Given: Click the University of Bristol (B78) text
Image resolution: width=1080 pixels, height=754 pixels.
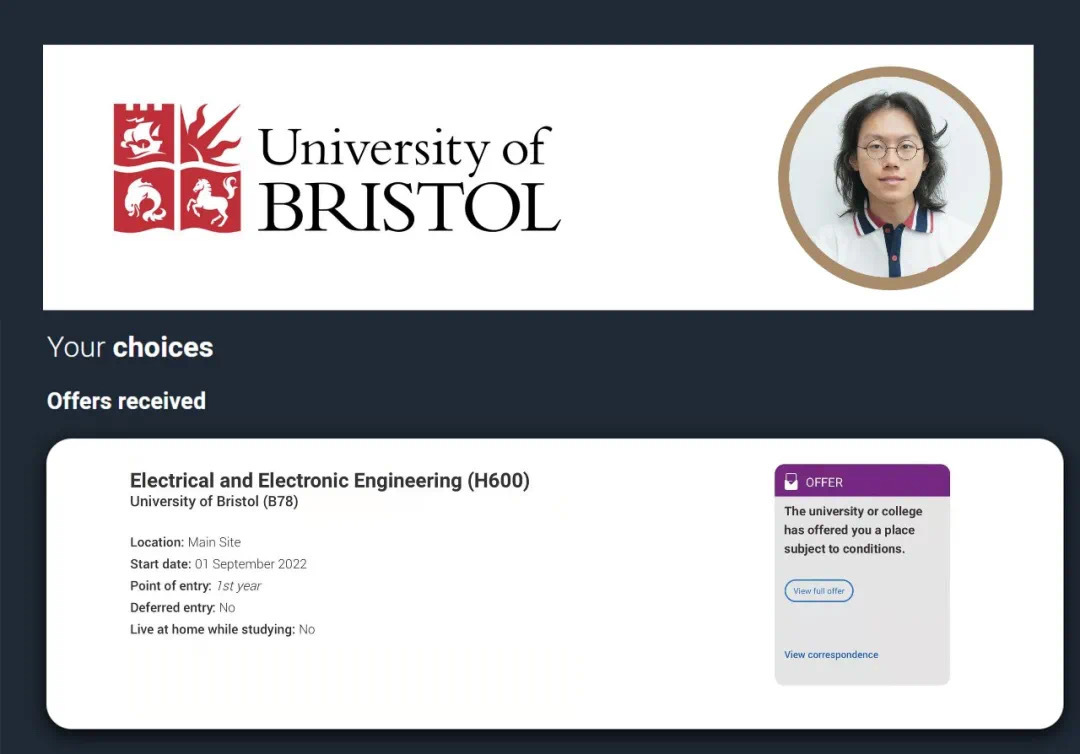Looking at the screenshot, I should point(214,501).
